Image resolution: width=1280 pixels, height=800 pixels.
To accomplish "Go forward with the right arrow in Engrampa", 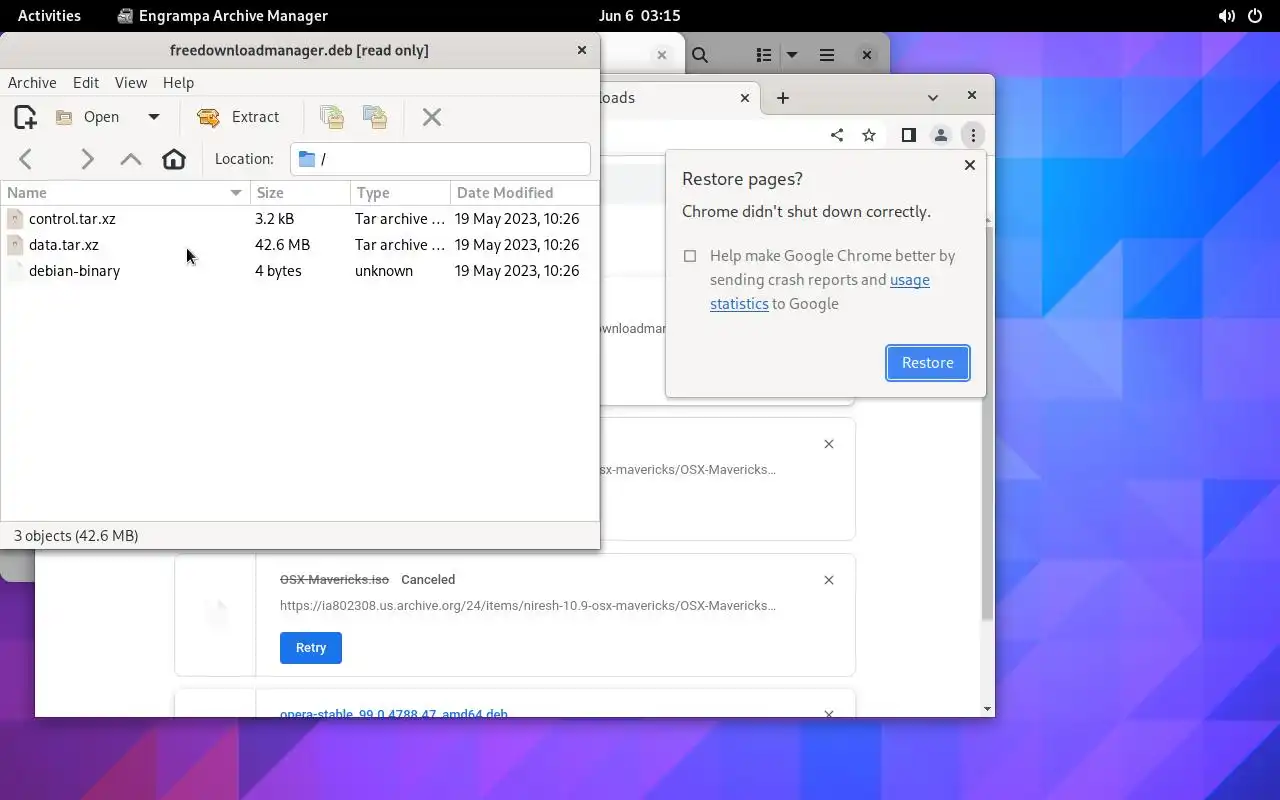I will tap(87, 159).
